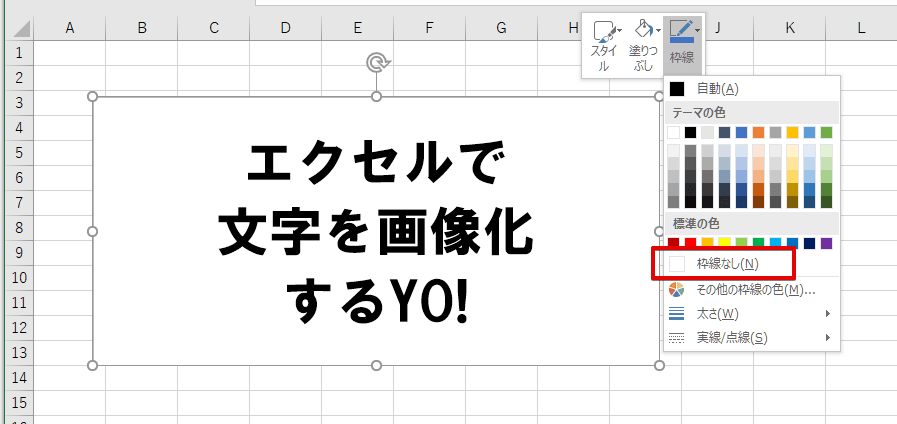Select column J header
This screenshot has width=897, height=424.
pos(717,28)
